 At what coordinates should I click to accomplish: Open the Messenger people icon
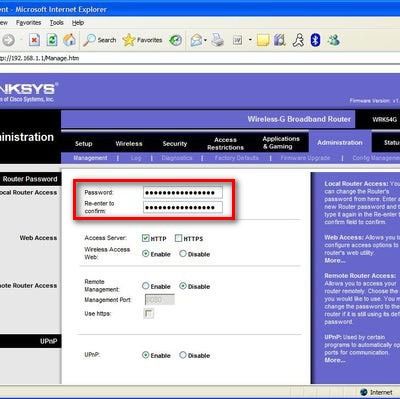coord(333,40)
